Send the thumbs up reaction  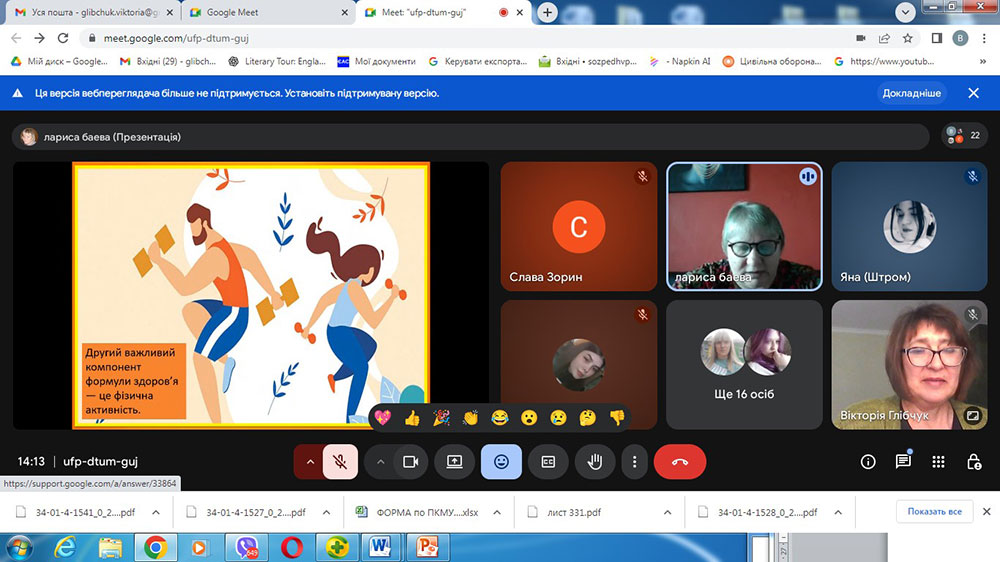tap(412, 418)
